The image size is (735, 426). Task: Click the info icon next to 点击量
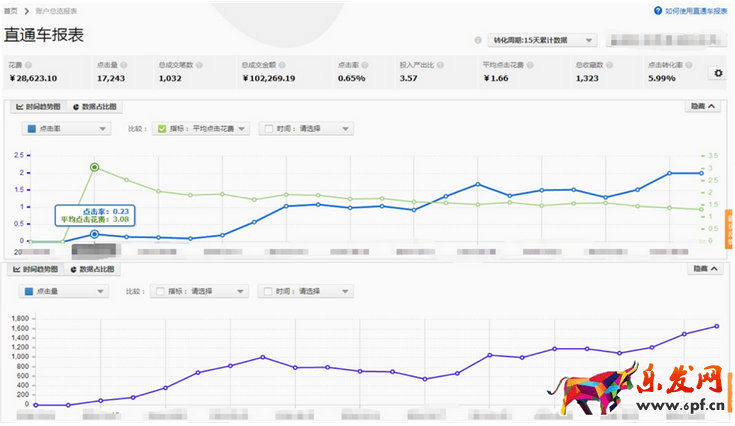coord(125,64)
